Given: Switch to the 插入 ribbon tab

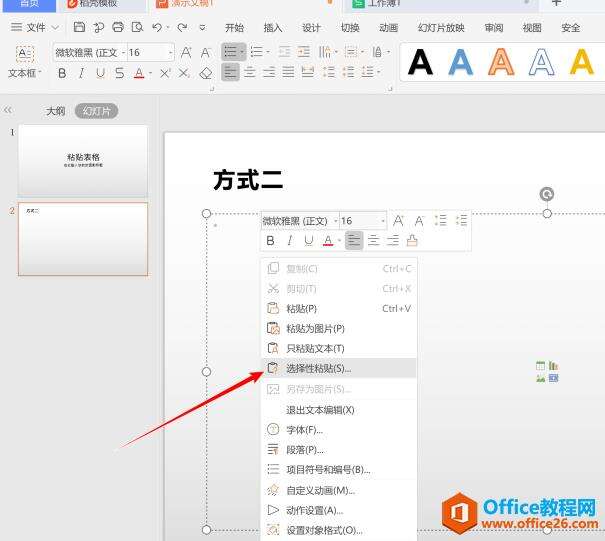Looking at the screenshot, I should tap(273, 27).
